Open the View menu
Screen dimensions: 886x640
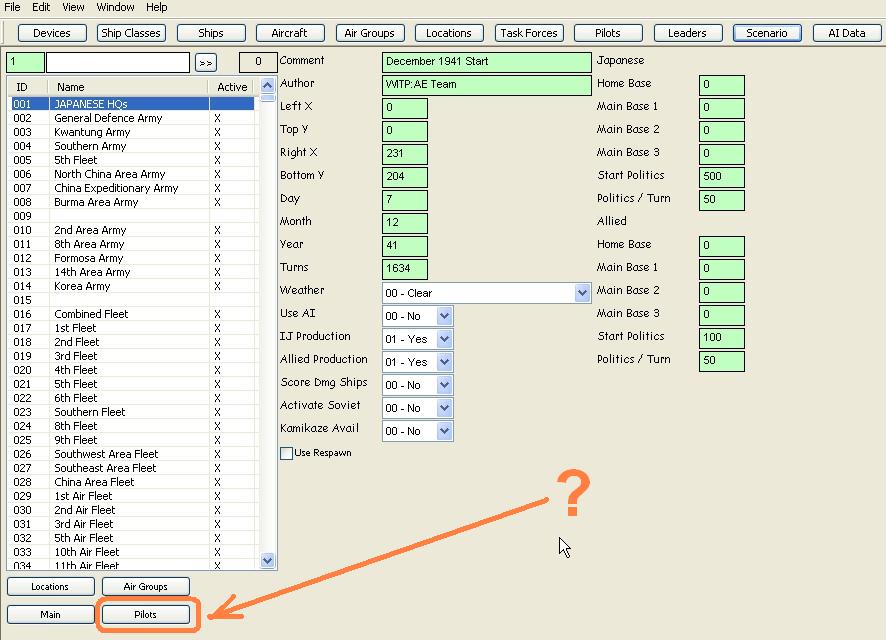coord(73,7)
